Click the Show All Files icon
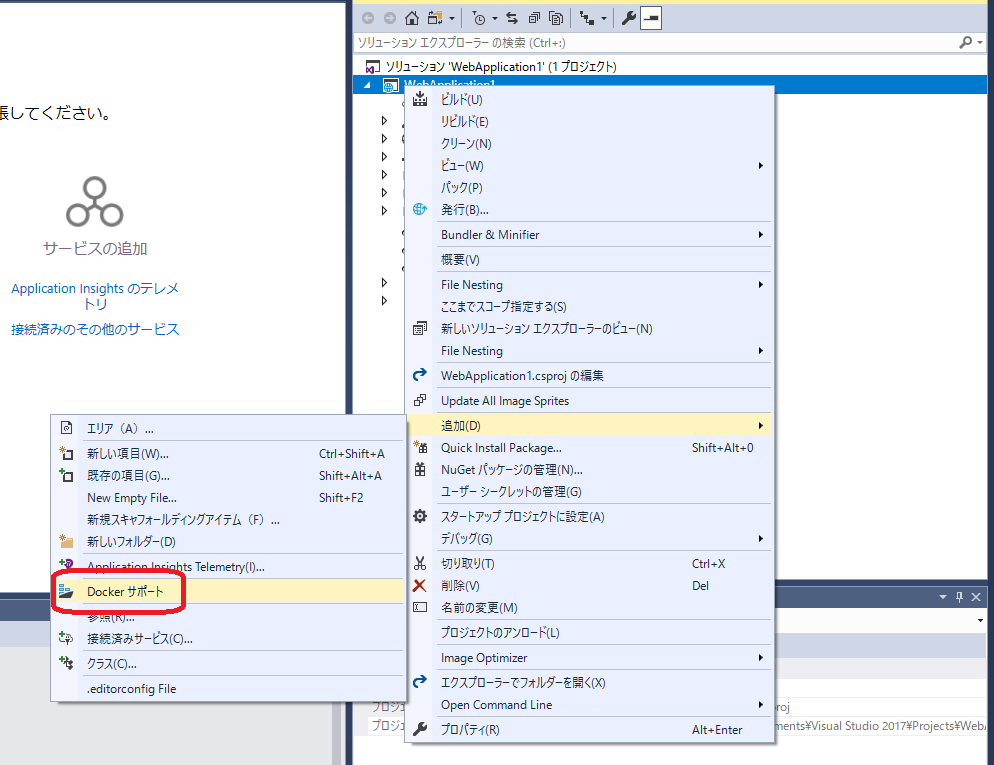This screenshot has width=994, height=765. coord(556,18)
